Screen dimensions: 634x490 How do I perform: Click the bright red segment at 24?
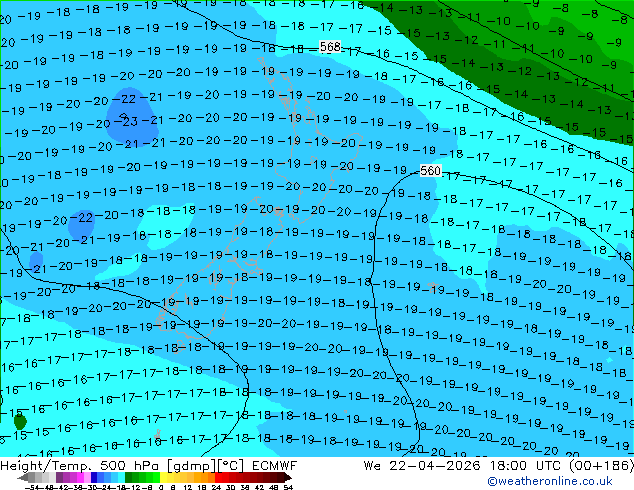218,477
